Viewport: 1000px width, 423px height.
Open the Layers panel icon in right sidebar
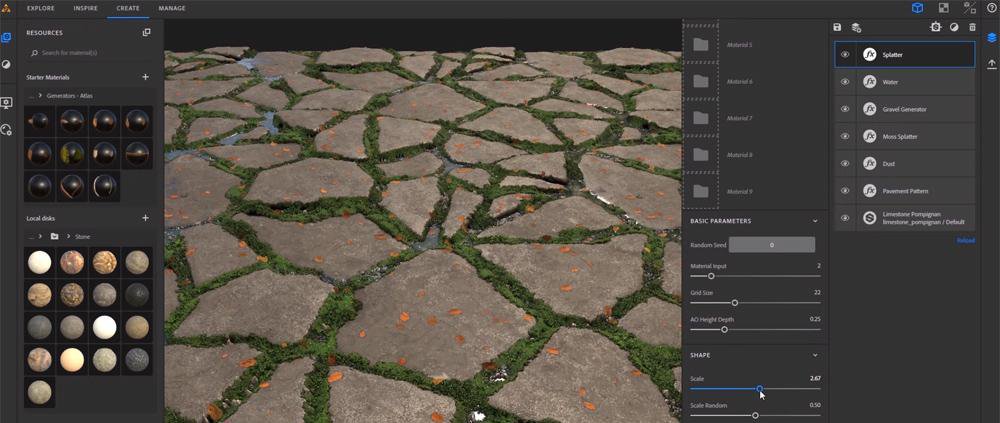coord(991,37)
